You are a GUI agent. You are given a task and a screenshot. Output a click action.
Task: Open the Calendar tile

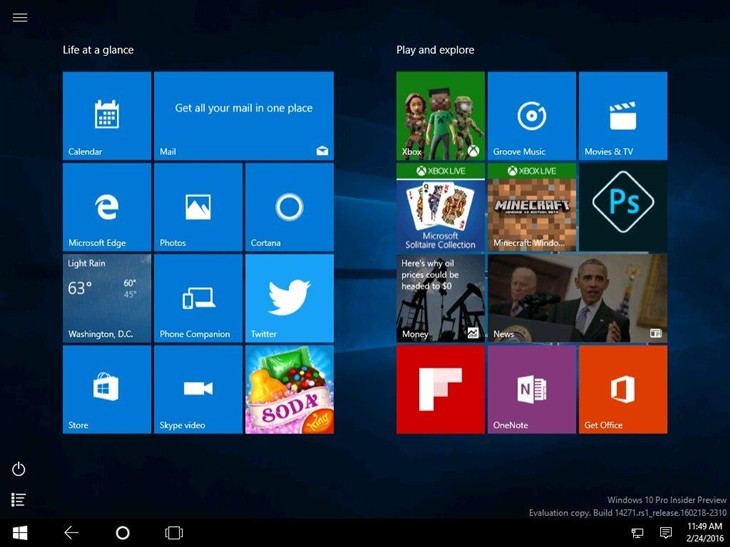point(107,116)
